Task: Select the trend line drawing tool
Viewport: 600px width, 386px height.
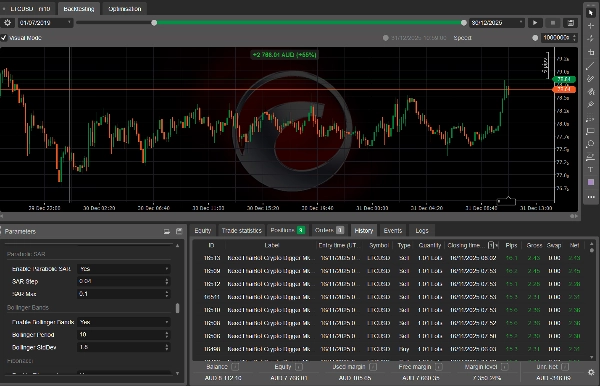Action: [591, 65]
